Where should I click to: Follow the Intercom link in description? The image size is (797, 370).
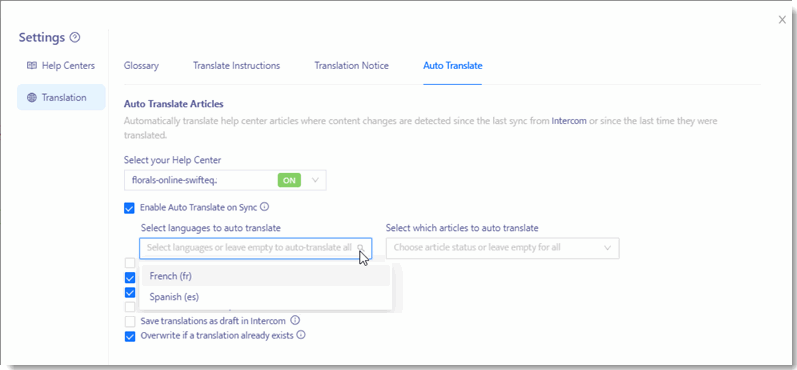(x=569, y=121)
